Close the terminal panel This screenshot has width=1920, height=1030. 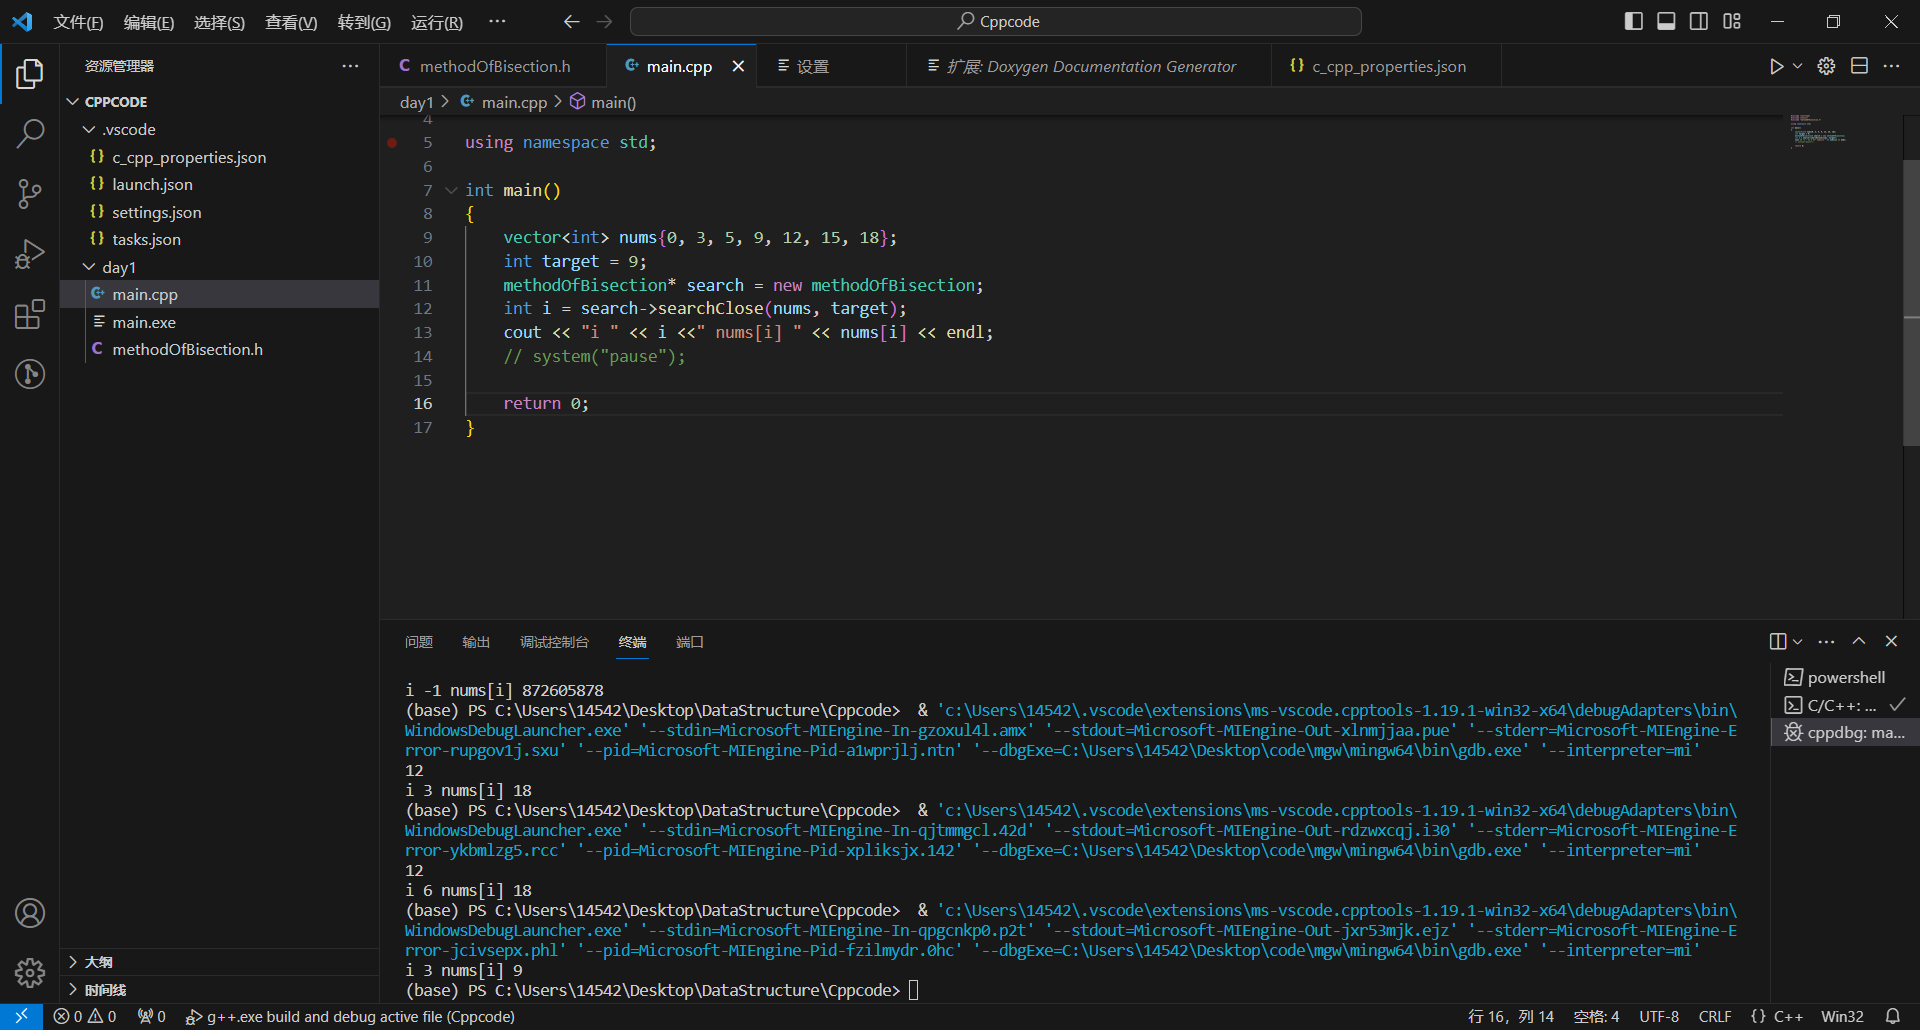[x=1891, y=641]
